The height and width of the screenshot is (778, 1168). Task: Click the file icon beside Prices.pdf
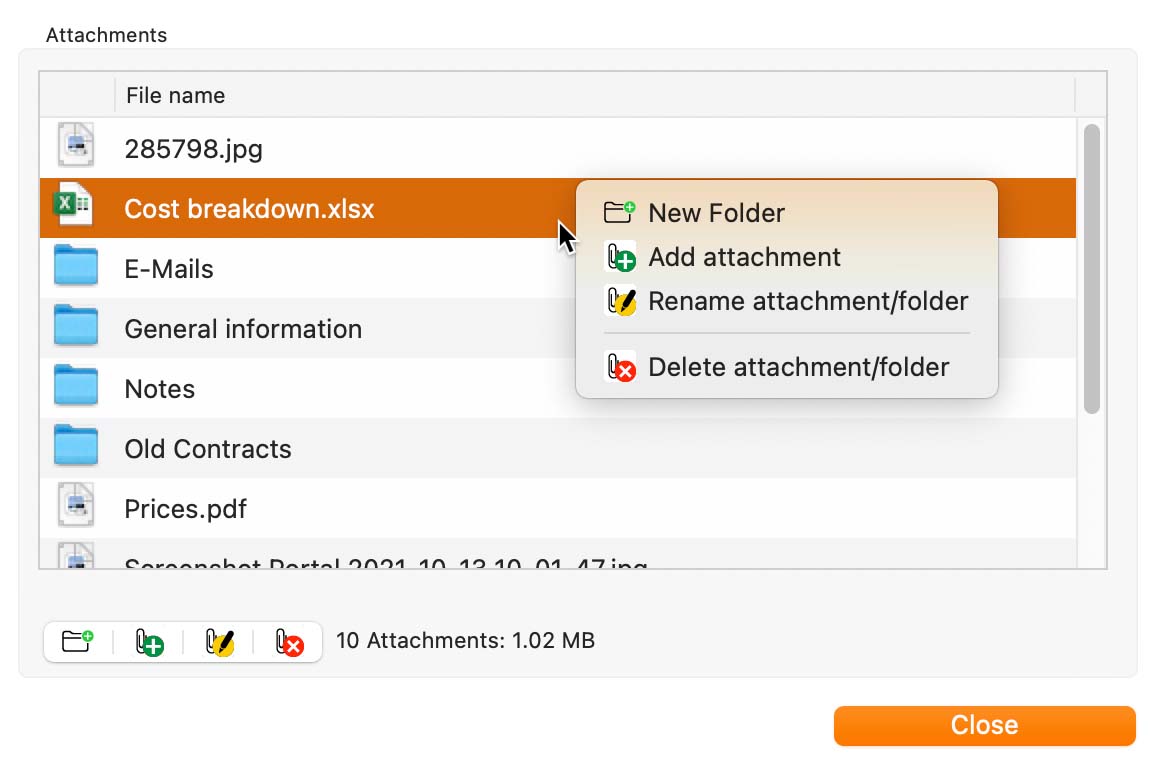pos(76,505)
